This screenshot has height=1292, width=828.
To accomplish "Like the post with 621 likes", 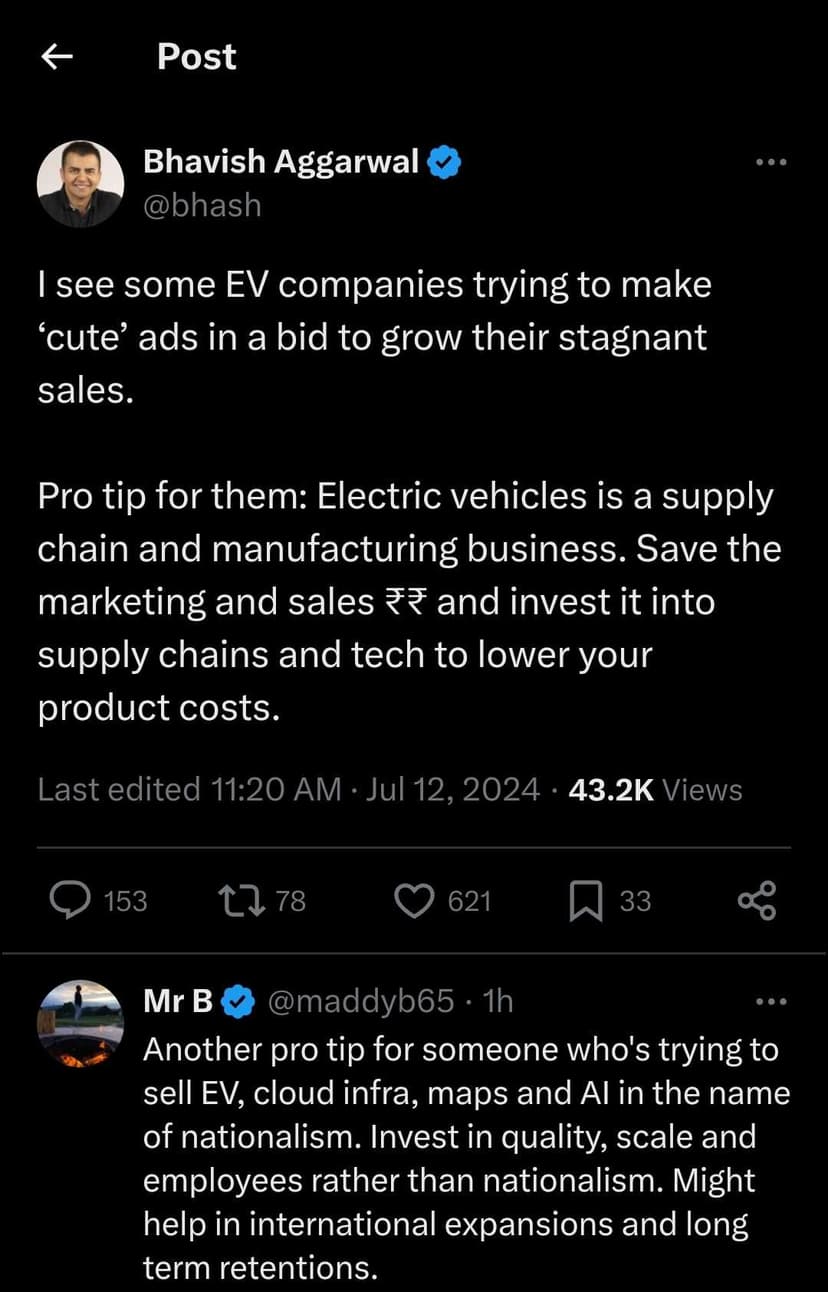I will tap(412, 901).
